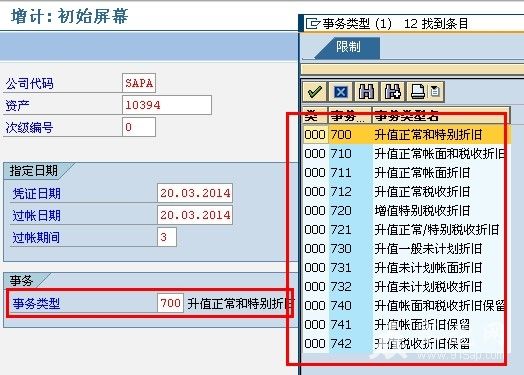Click the 资产 field containing 10394
Image resolution: width=524 pixels, height=375 pixels.
167,105
